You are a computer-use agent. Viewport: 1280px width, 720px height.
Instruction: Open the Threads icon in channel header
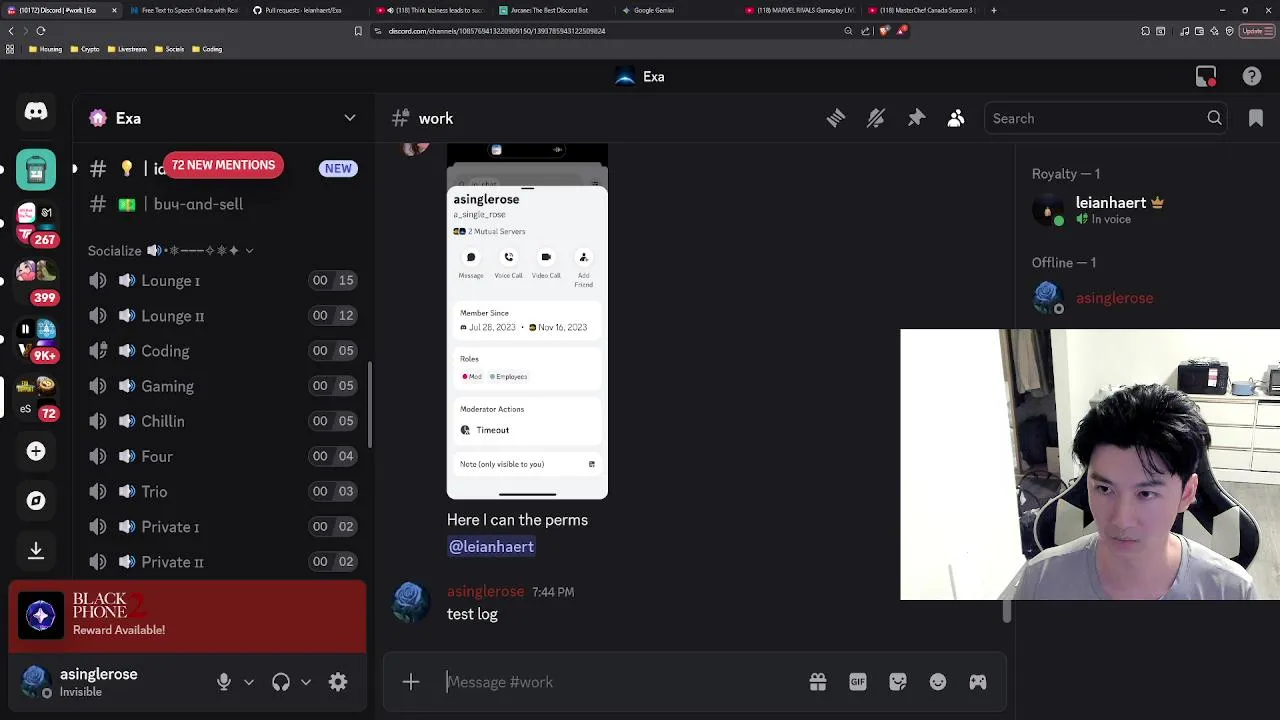click(x=836, y=118)
